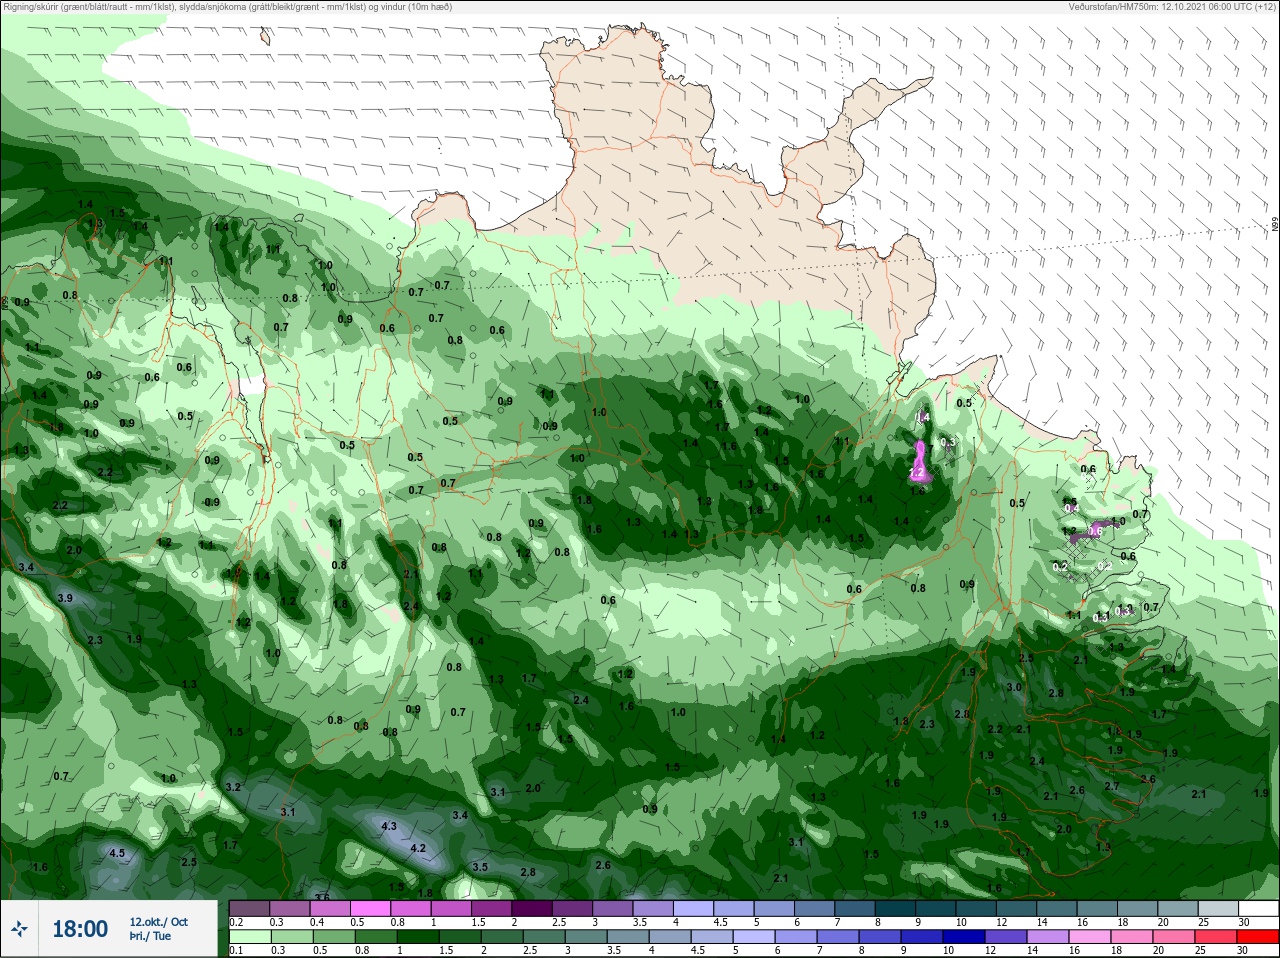1280x958 pixels.
Task: Pick the bright red legend swatch
Action: 1256,937
